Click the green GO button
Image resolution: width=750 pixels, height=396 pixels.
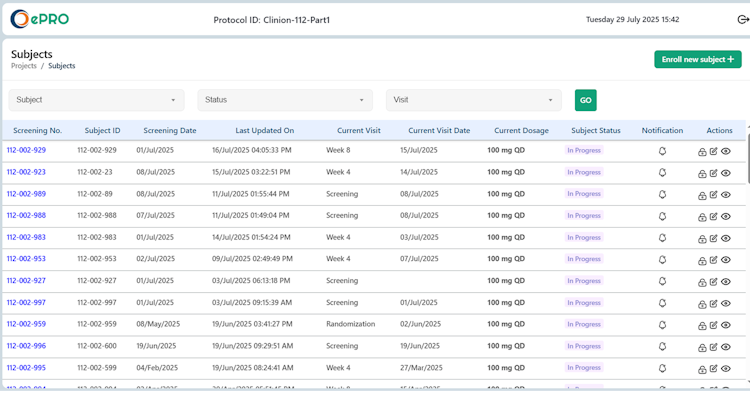coord(585,100)
